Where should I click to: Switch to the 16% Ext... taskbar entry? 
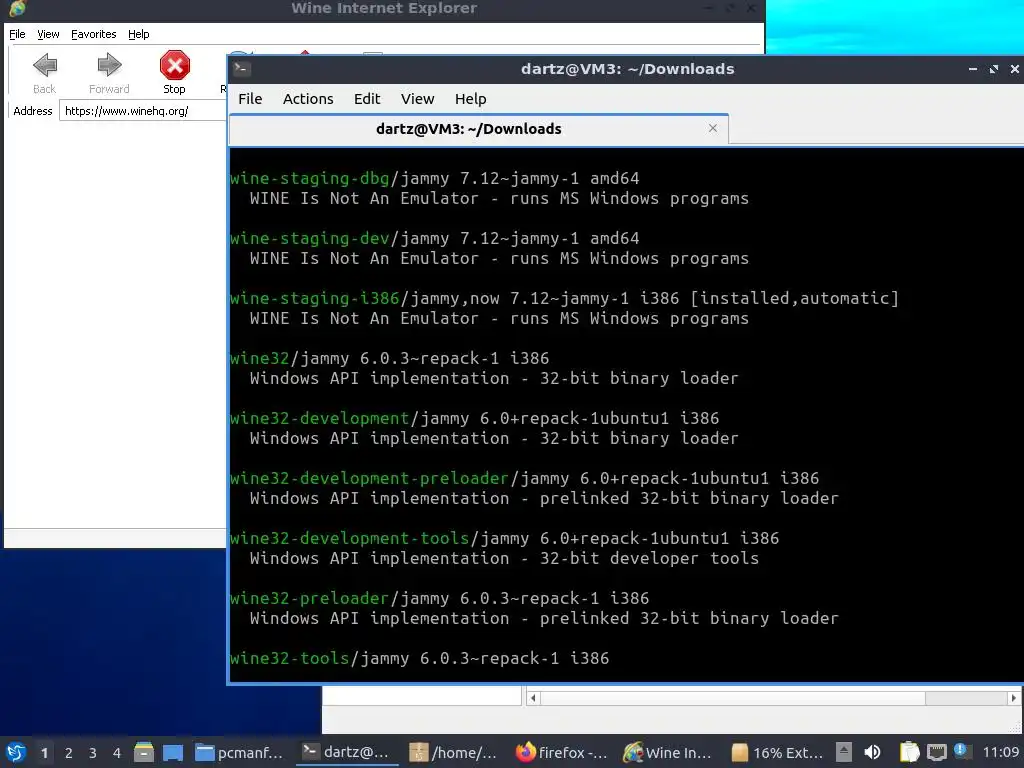click(x=777, y=752)
